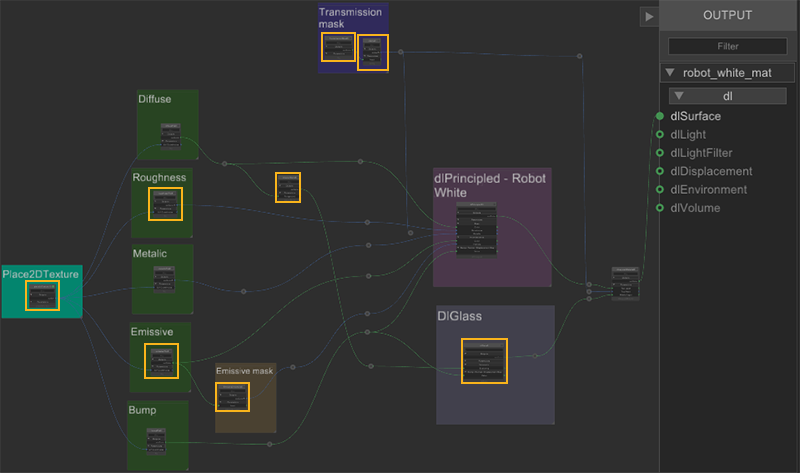The height and width of the screenshot is (473, 800).
Task: Click the dlPrincipled - Robot White shader node
Action: (483, 230)
